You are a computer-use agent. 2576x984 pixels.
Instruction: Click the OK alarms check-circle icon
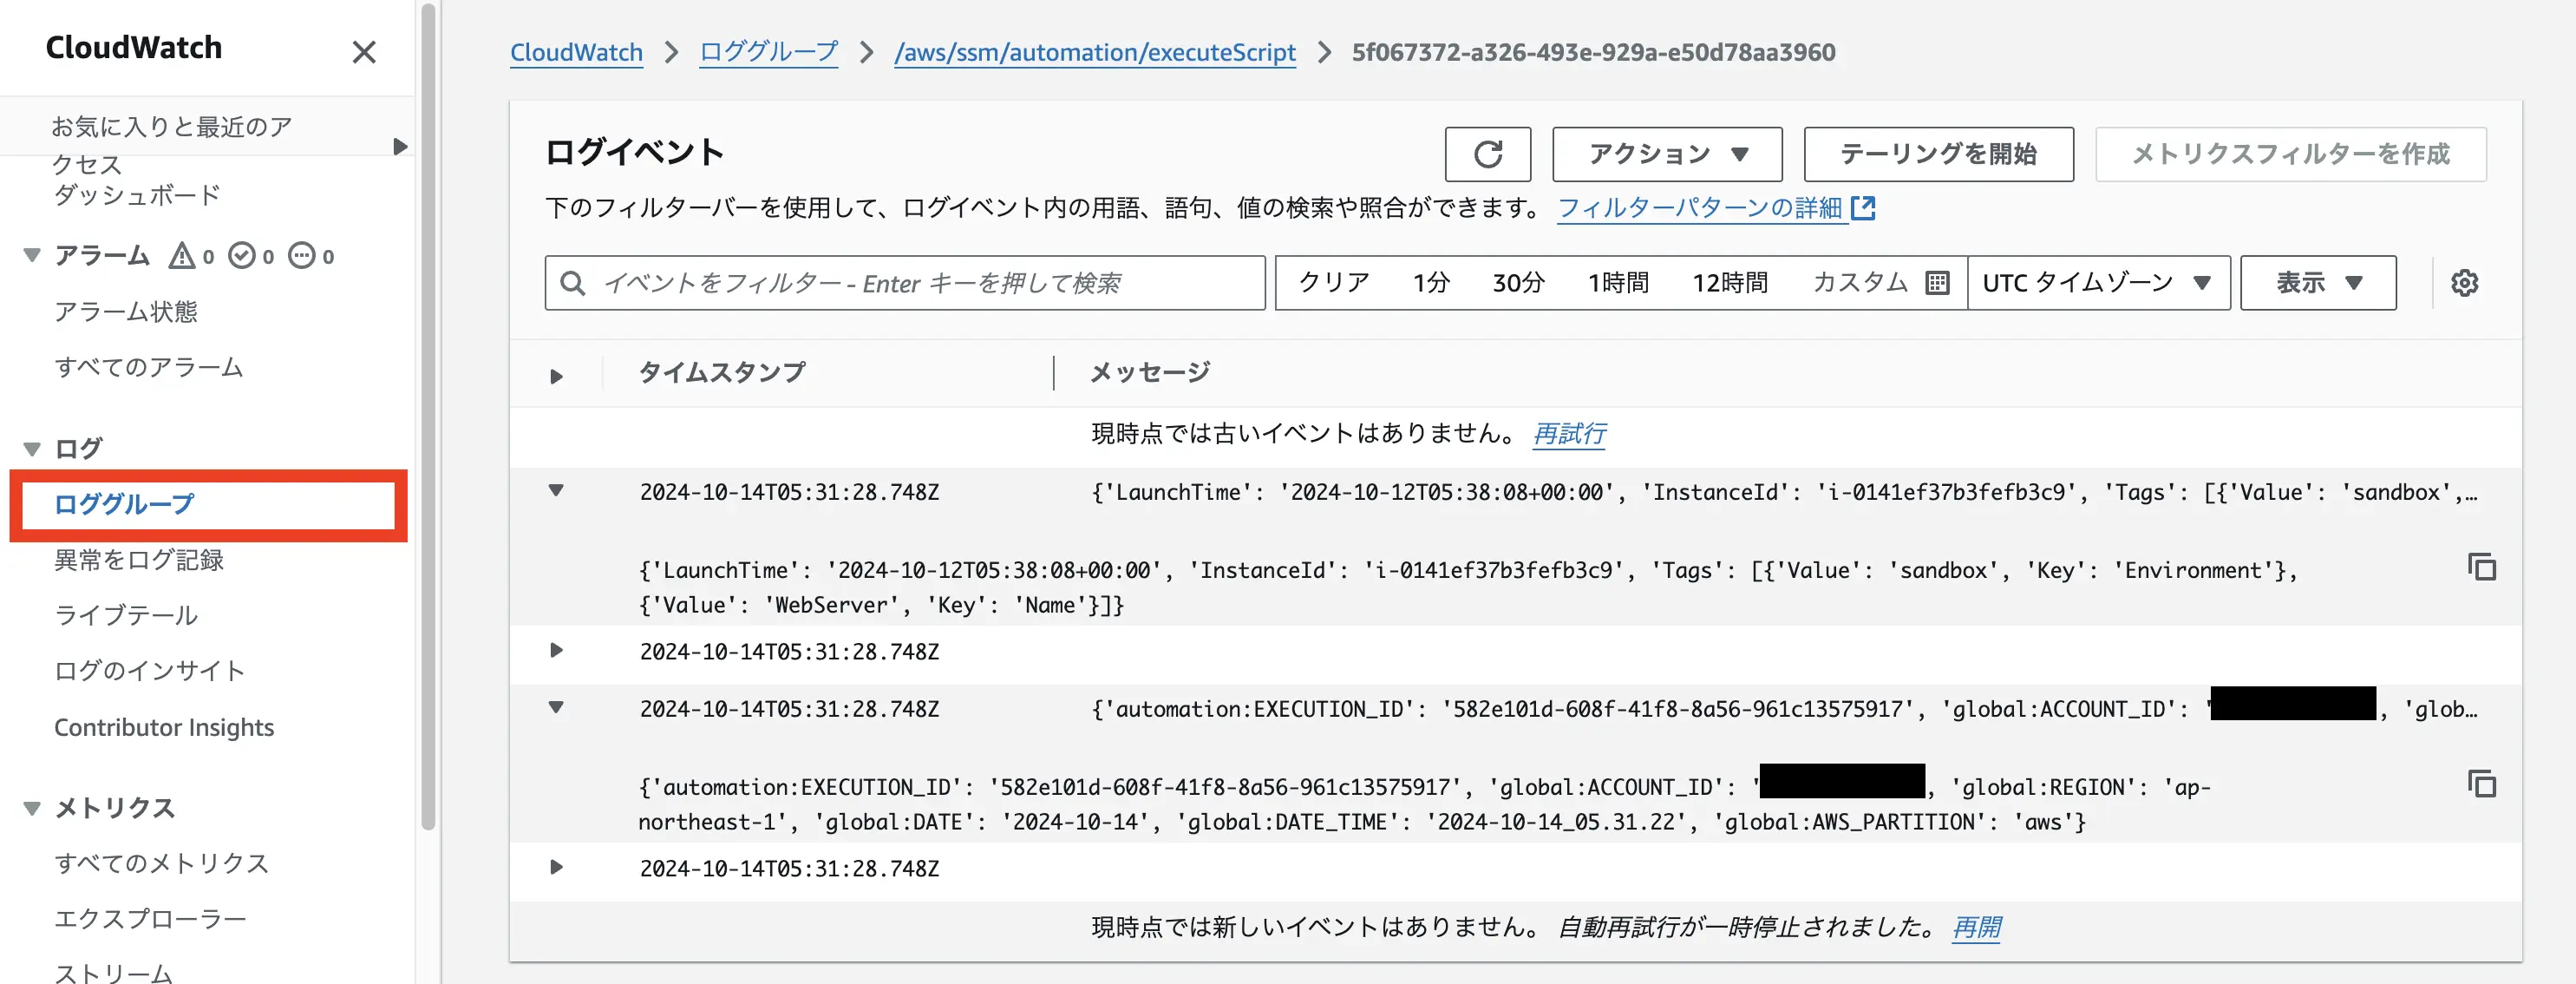[242, 255]
